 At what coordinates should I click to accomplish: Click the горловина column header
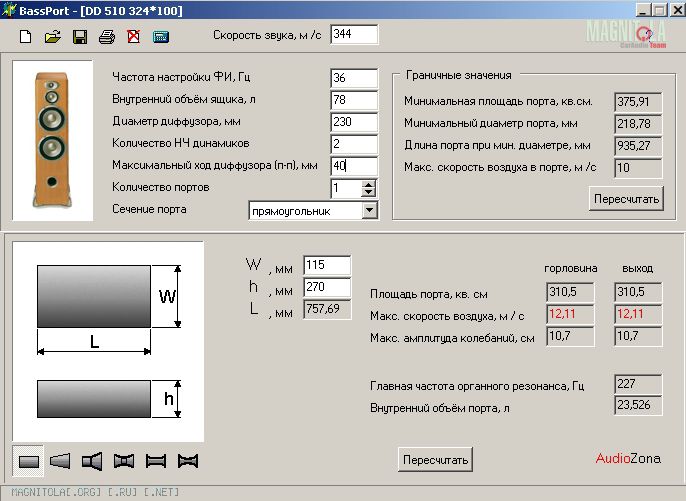[x=570, y=268]
